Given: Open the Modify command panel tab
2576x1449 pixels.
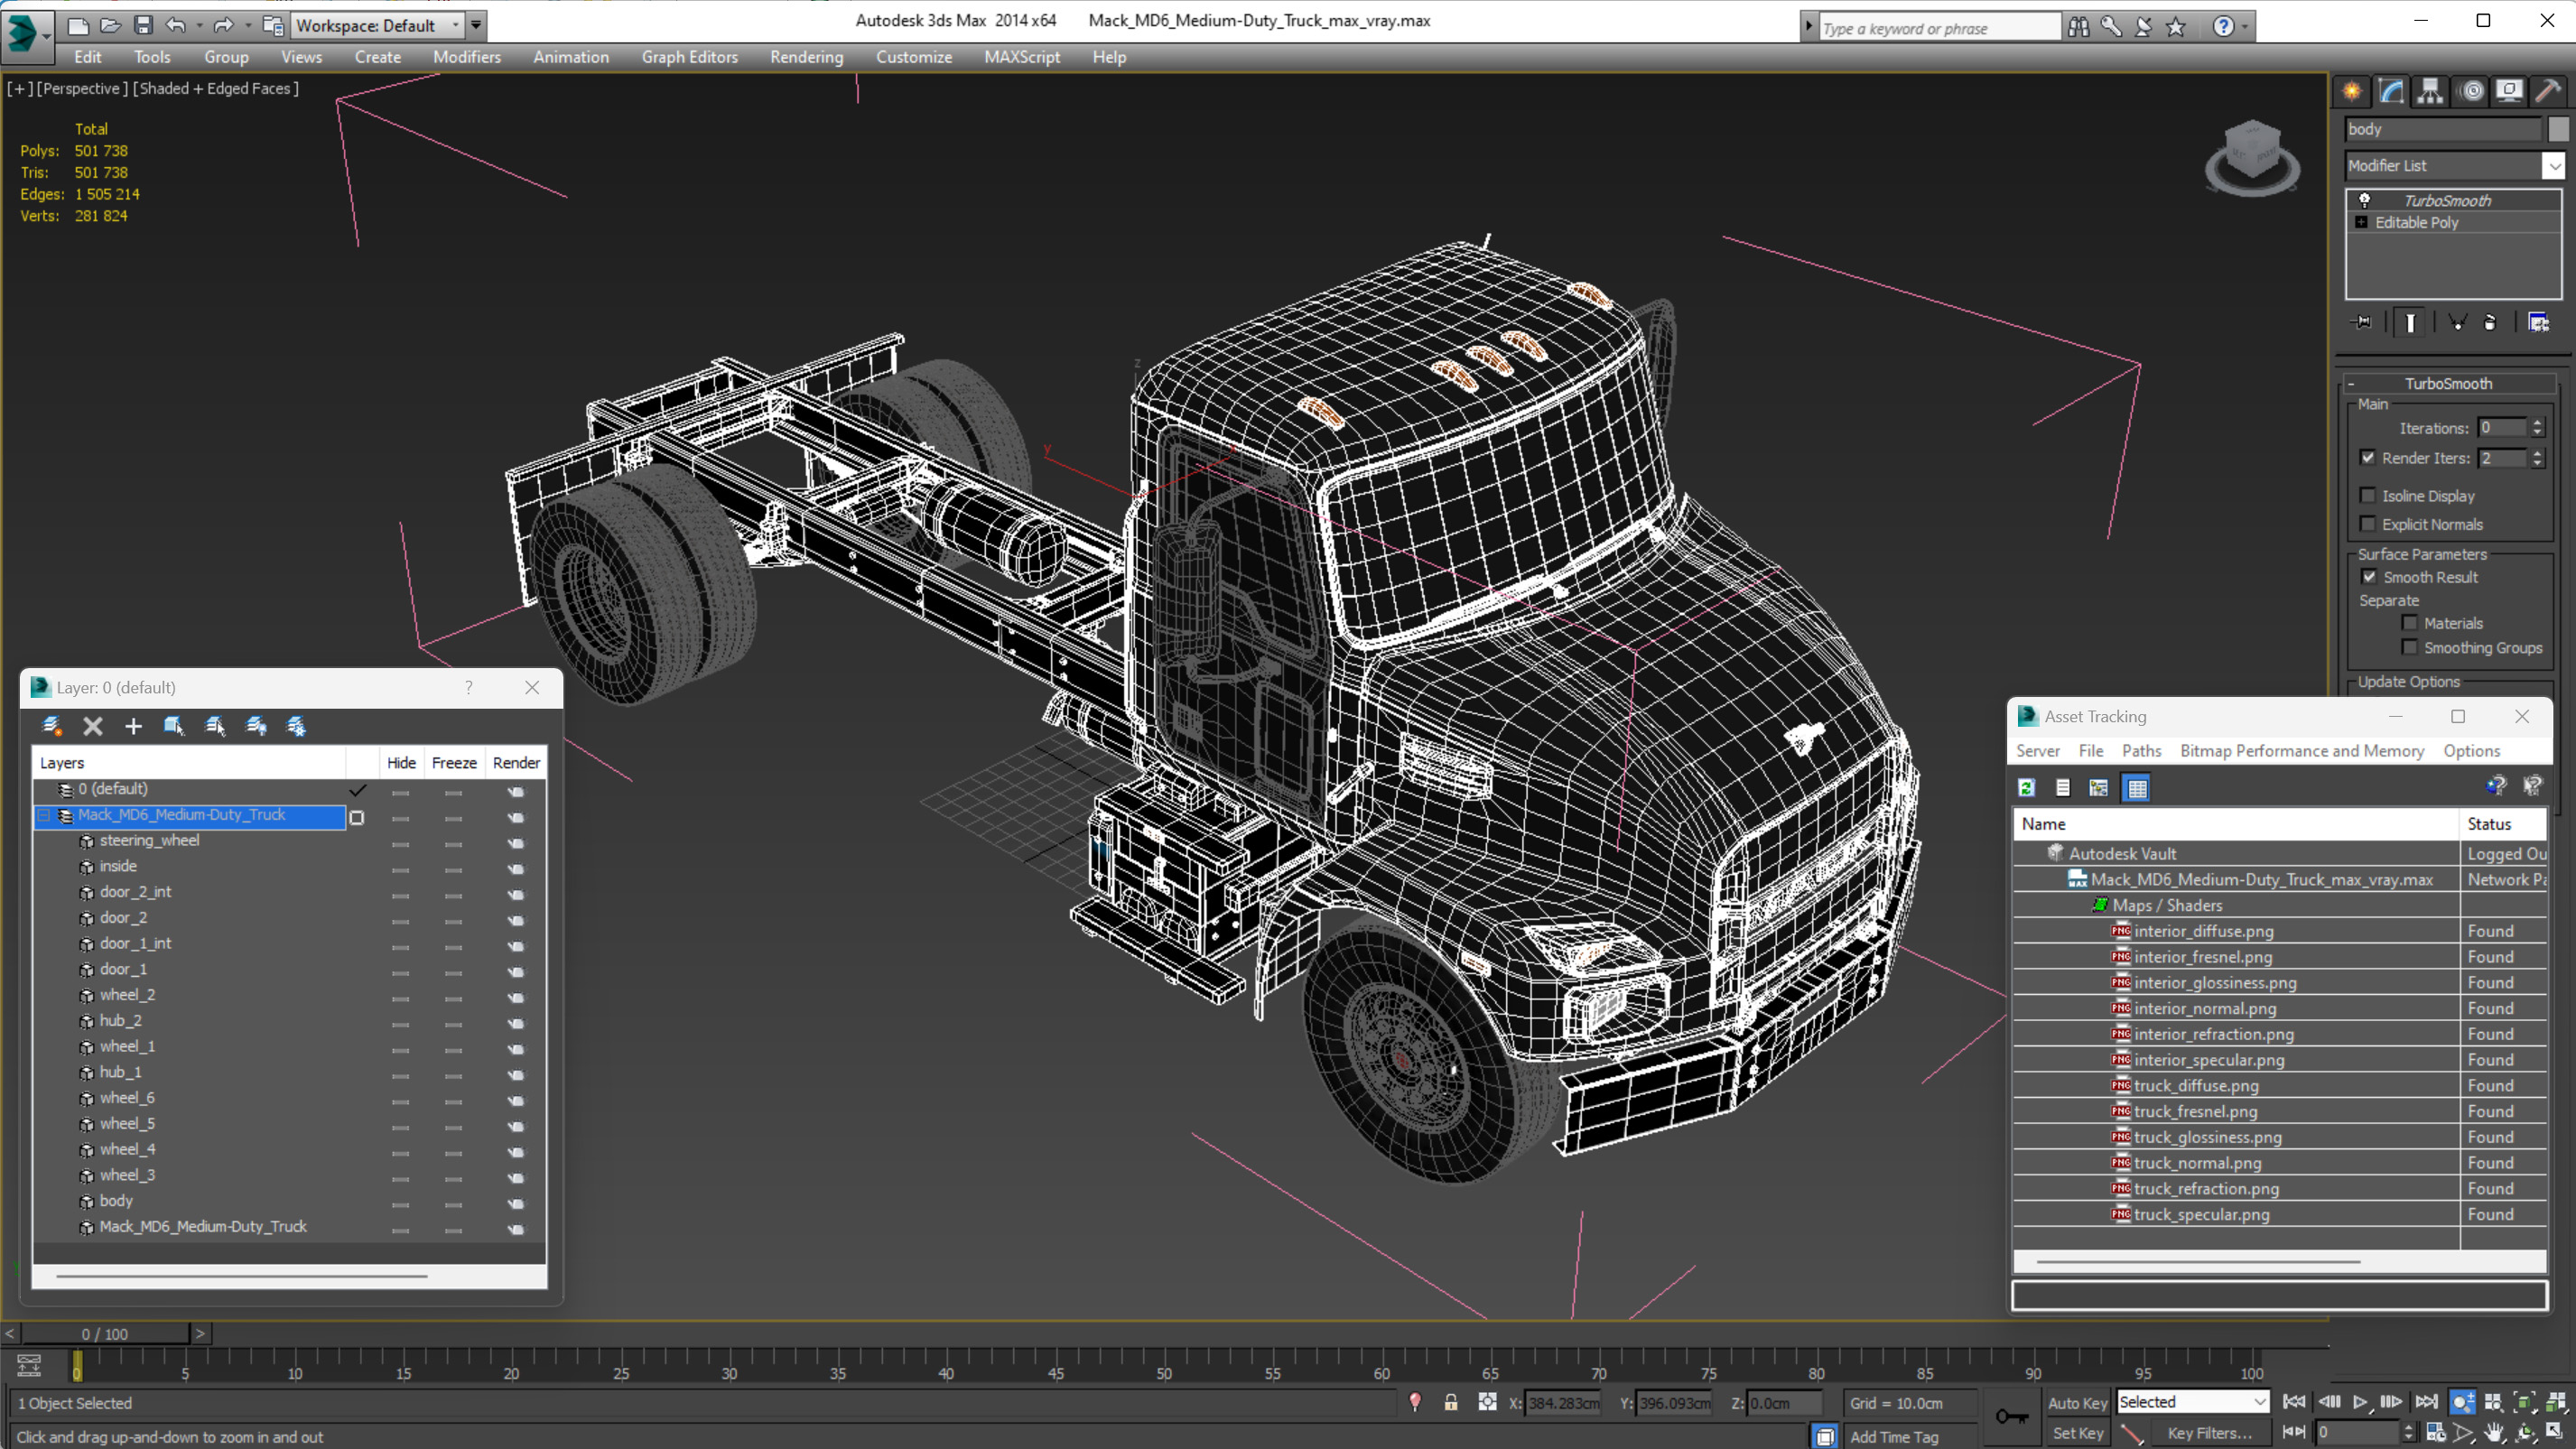Looking at the screenshot, I should [2391, 91].
